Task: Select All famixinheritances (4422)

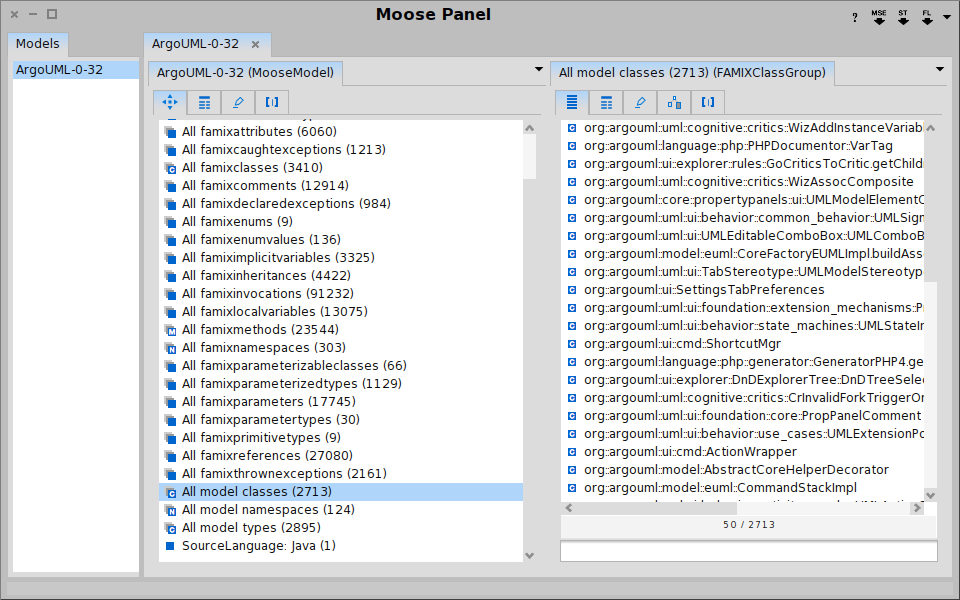Action: [341, 276]
